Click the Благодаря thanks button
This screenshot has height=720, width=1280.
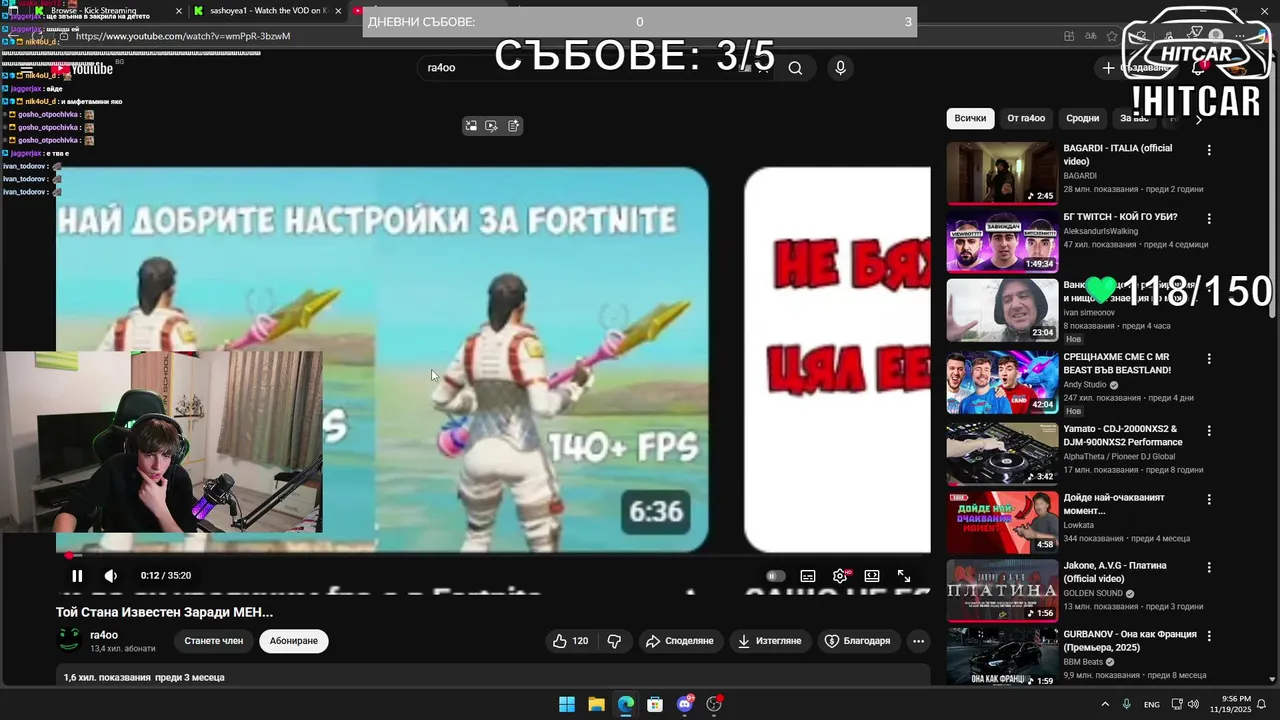coord(857,641)
